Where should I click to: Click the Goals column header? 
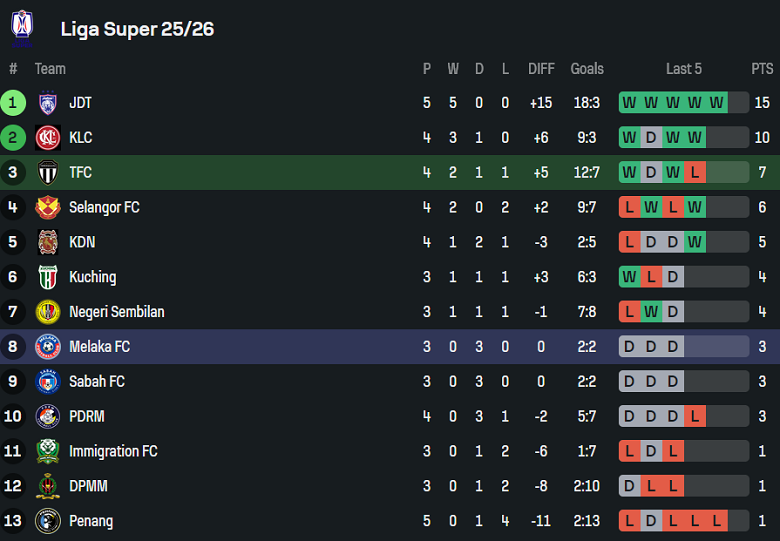tap(587, 69)
